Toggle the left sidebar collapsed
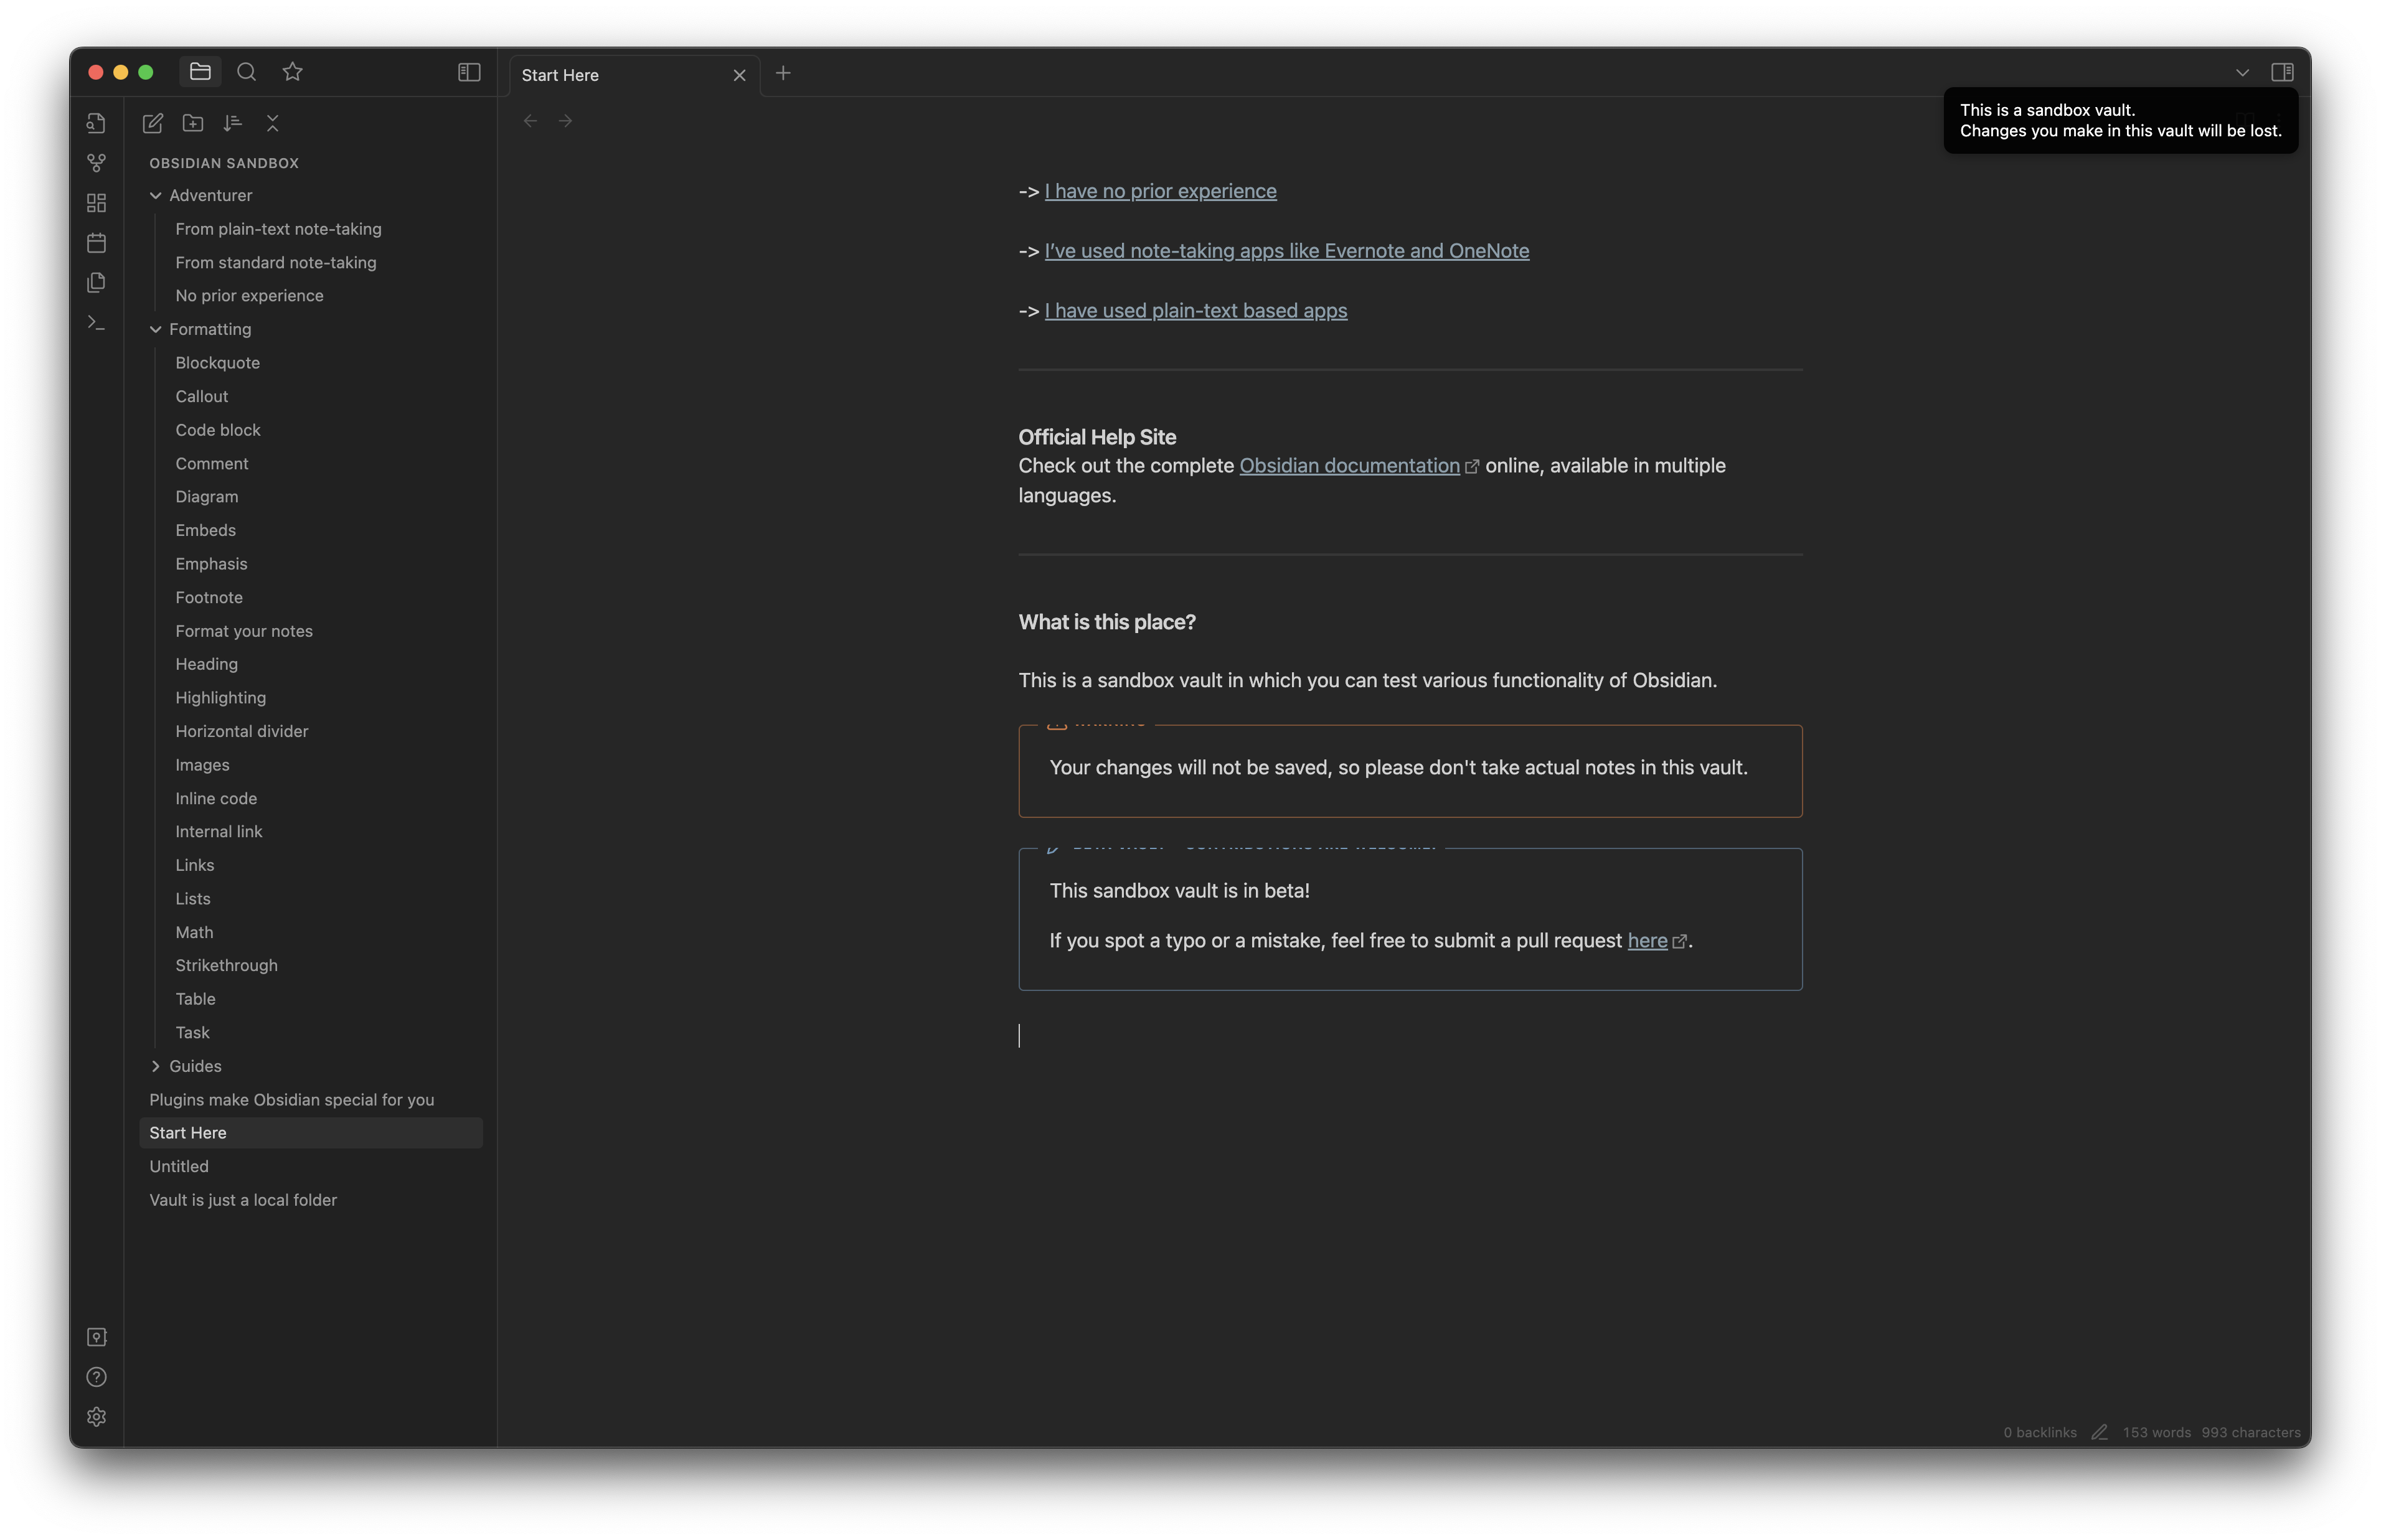The image size is (2381, 1540). click(x=468, y=72)
